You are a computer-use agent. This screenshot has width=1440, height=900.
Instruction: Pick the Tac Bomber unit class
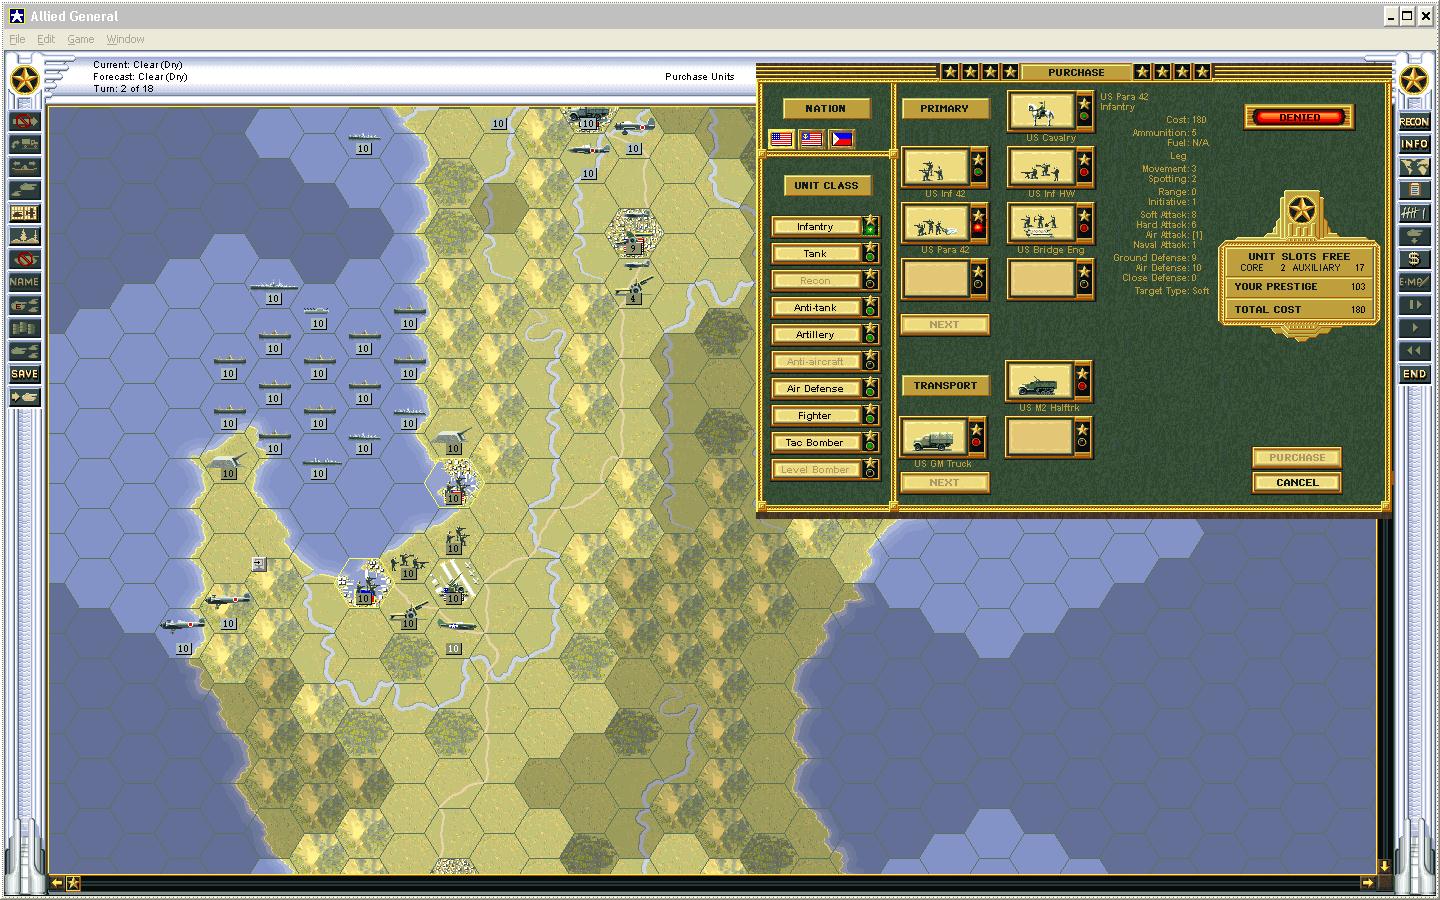click(815, 443)
